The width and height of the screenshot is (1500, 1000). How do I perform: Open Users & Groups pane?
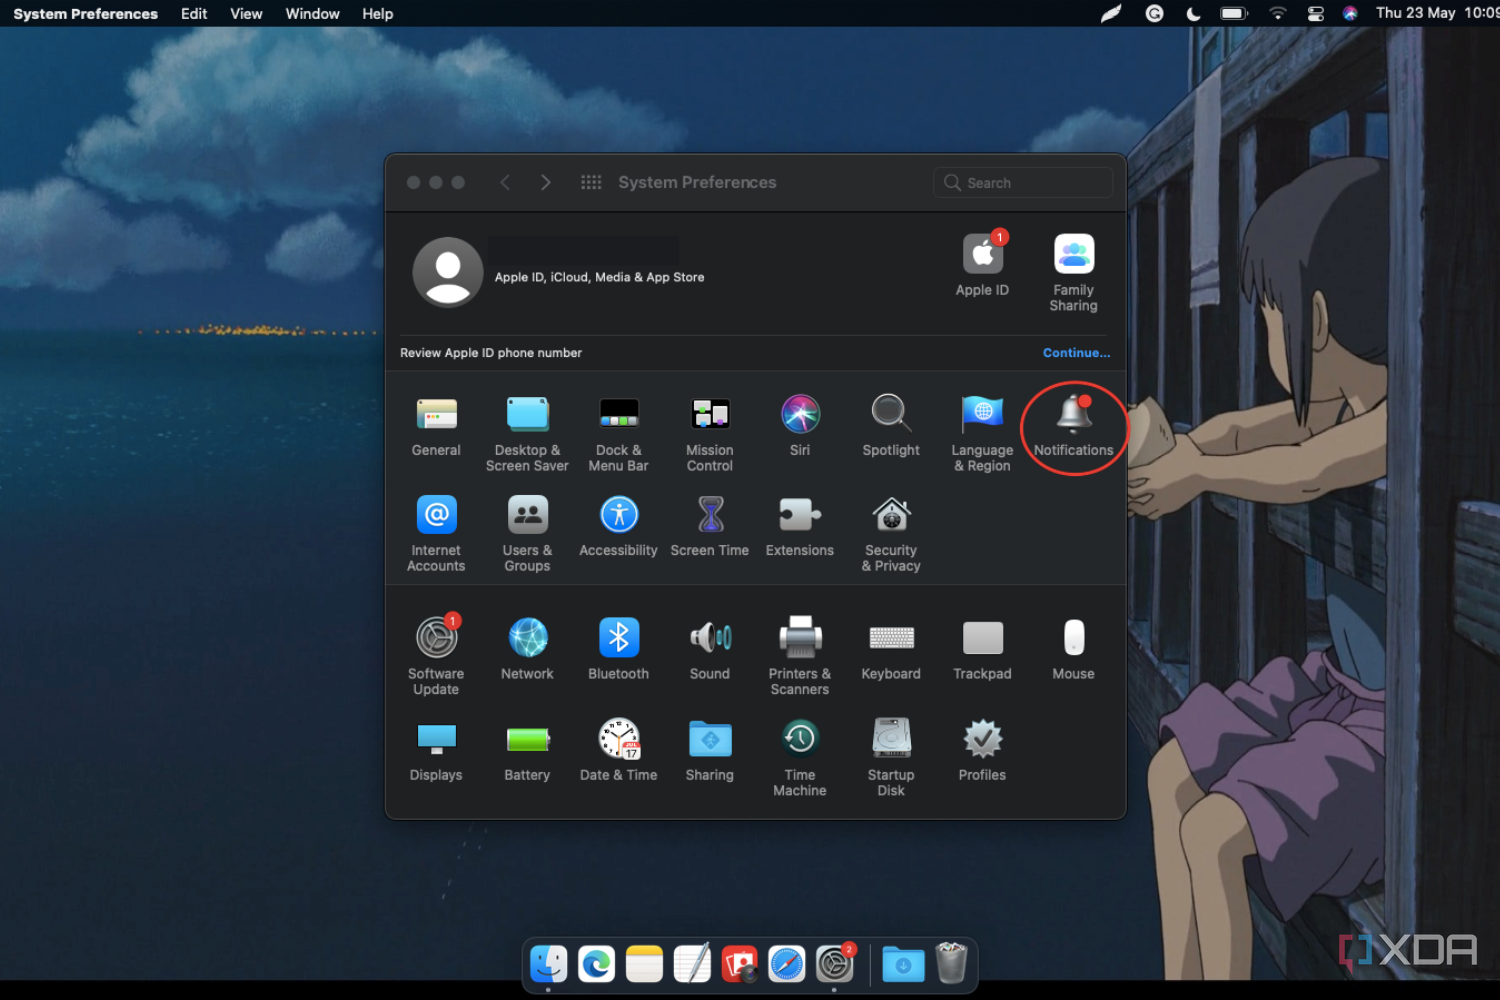[x=527, y=515]
